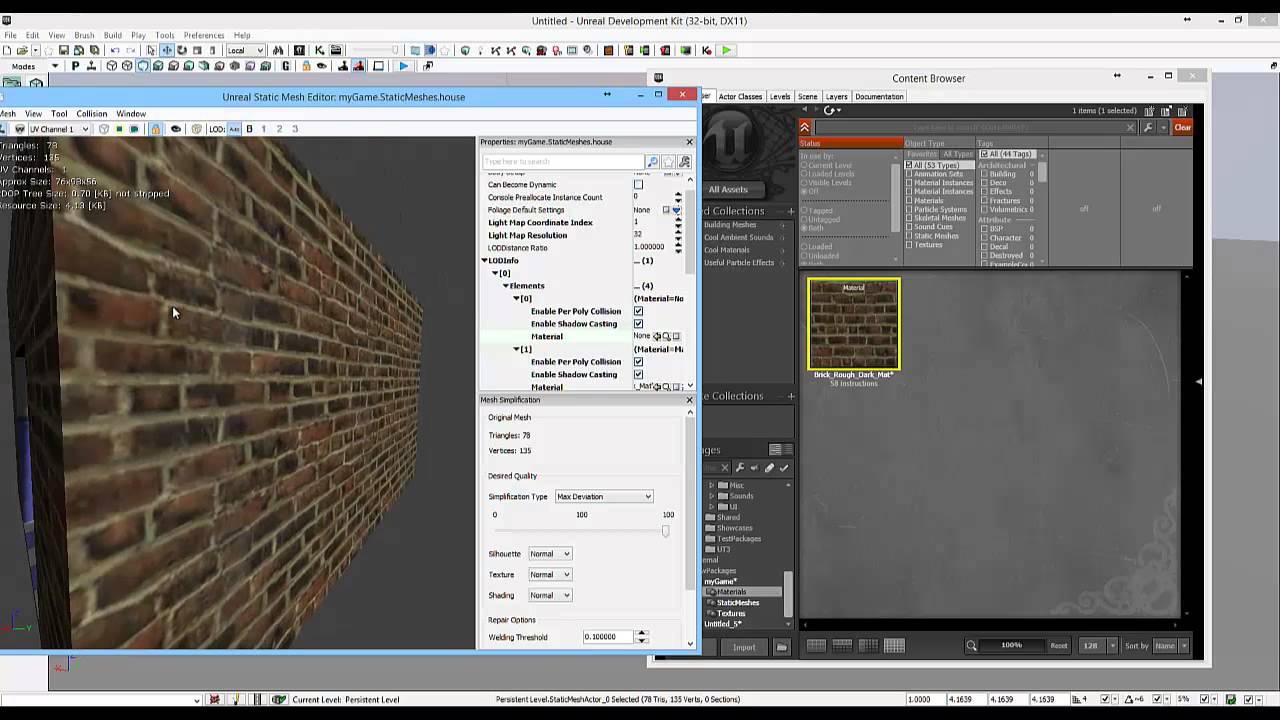Viewport: 1280px width, 720px height.
Task: Click the blue play button in Modes toolbar
Action: pos(403,66)
